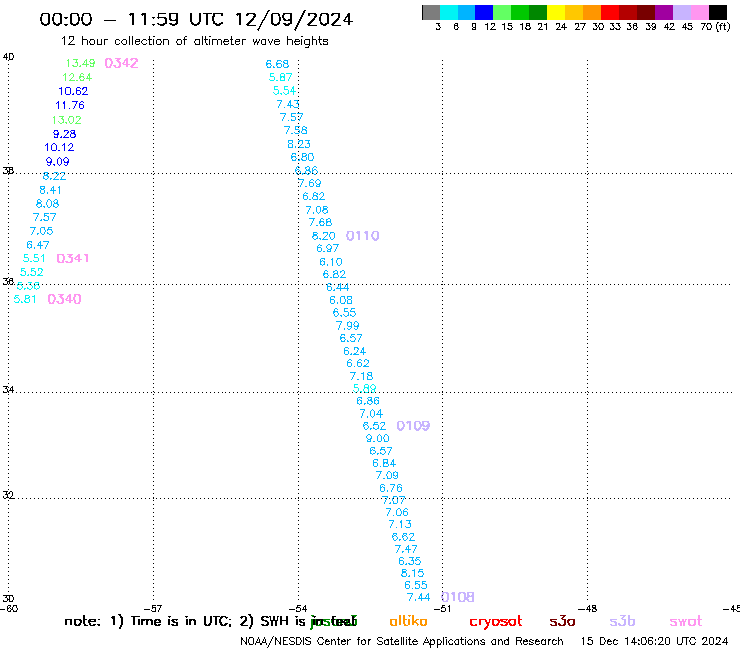Click the 7.04 wave height value
This screenshot has height=650, width=740.
[371, 414]
